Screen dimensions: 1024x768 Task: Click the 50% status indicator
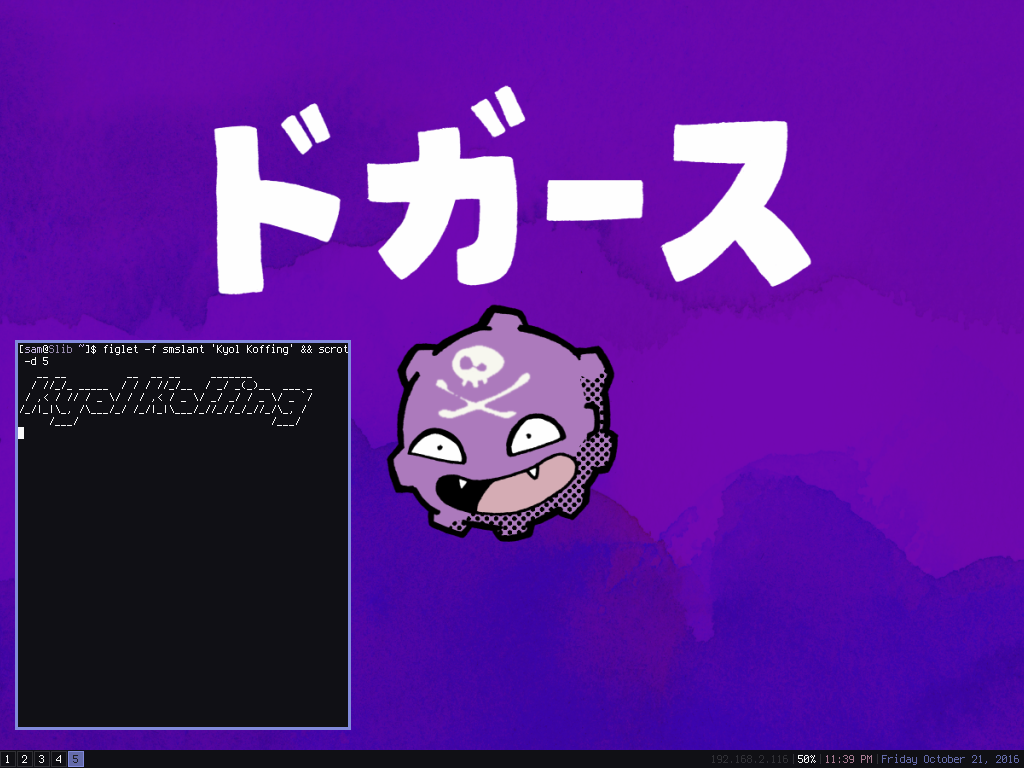pos(806,759)
